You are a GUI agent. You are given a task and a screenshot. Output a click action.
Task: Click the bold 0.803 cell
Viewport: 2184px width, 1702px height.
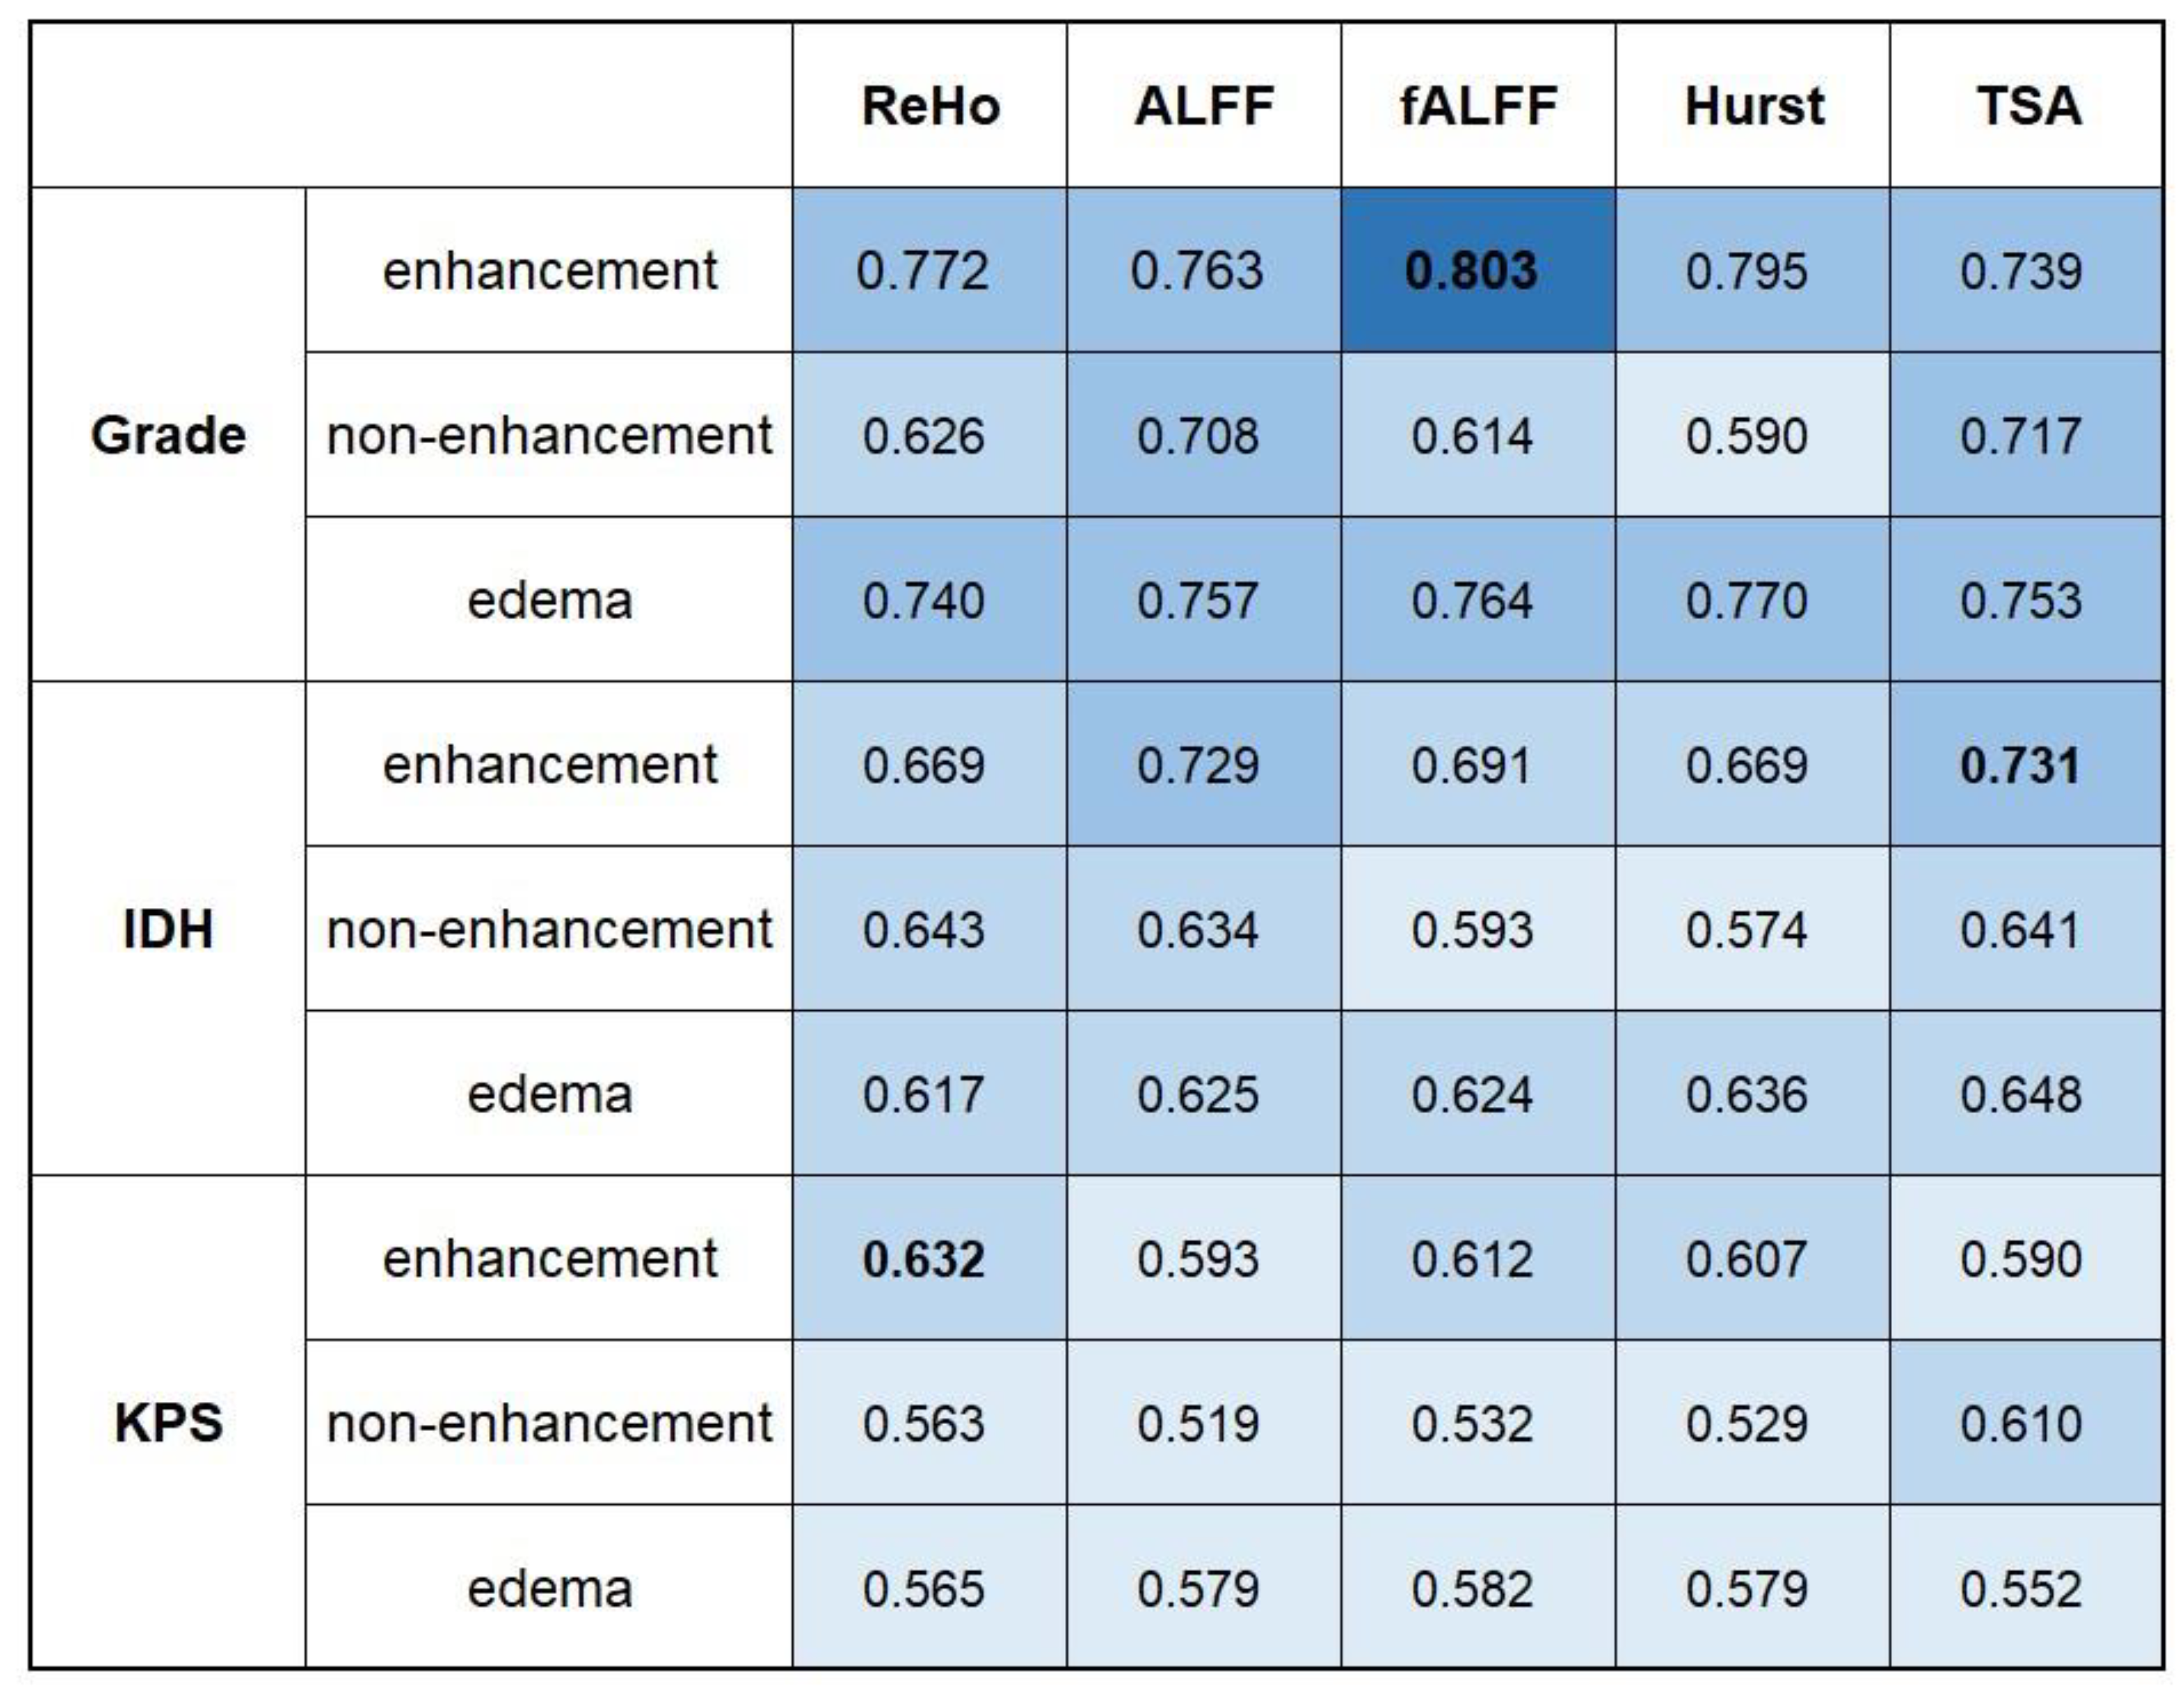point(1471,271)
